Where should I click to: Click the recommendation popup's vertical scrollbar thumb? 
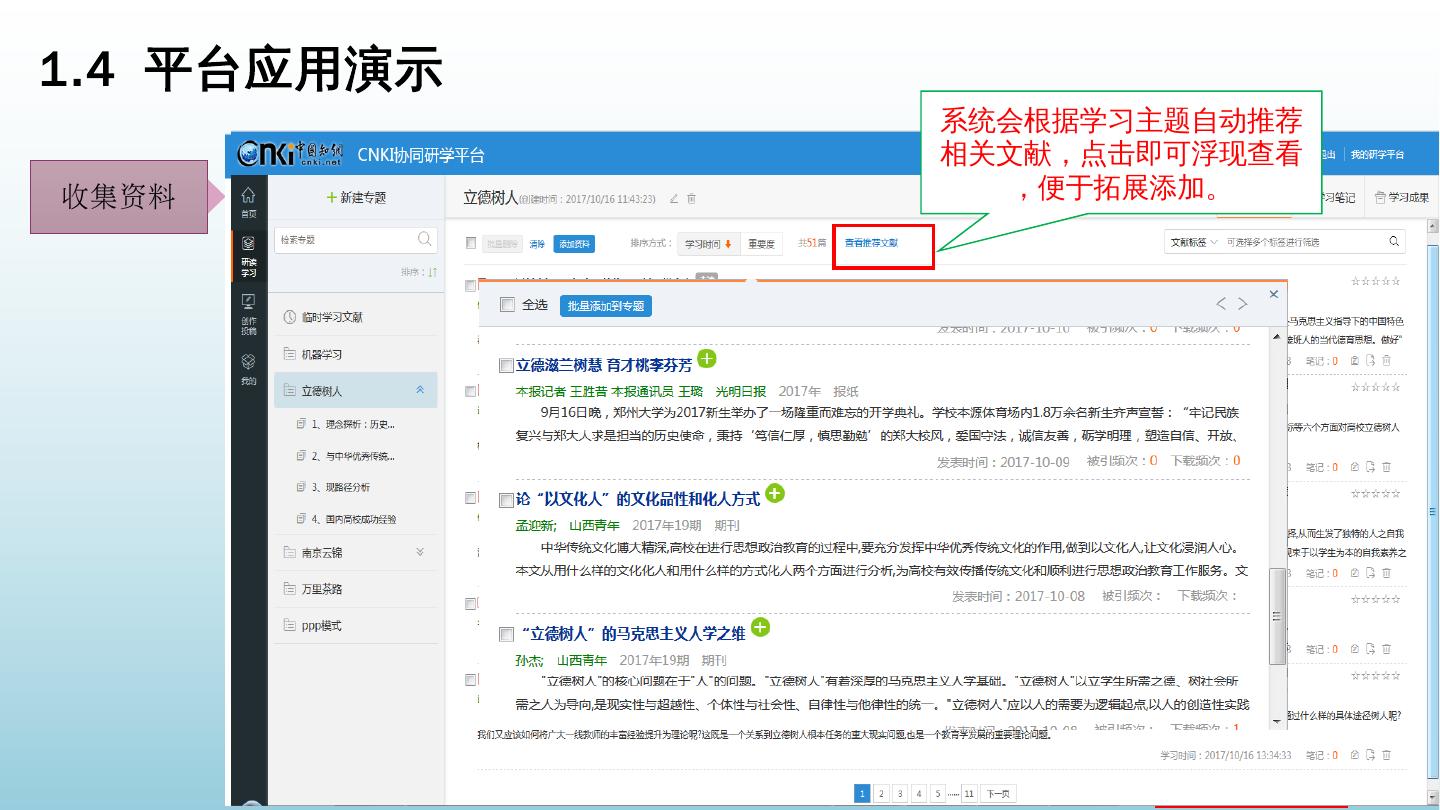1277,614
